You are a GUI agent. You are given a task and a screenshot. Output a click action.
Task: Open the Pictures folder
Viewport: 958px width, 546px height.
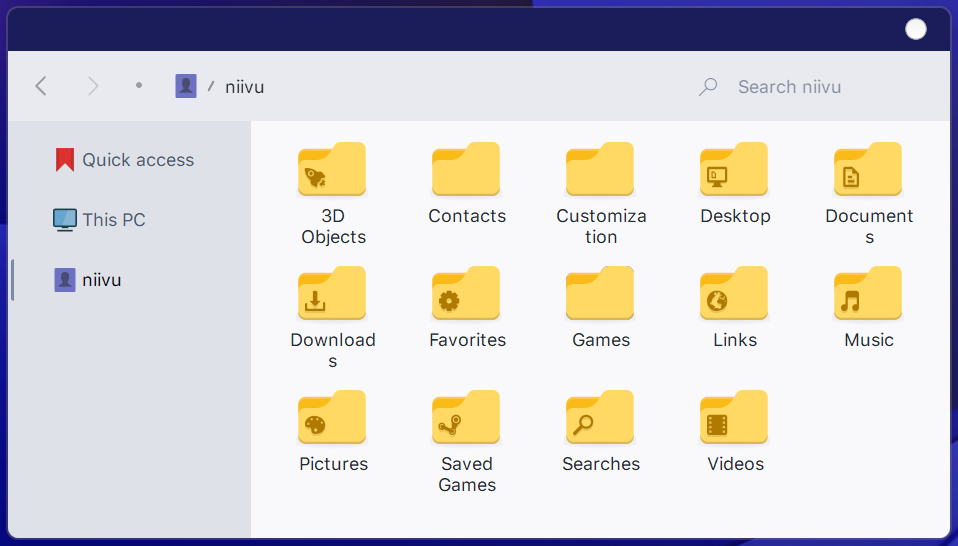click(332, 418)
